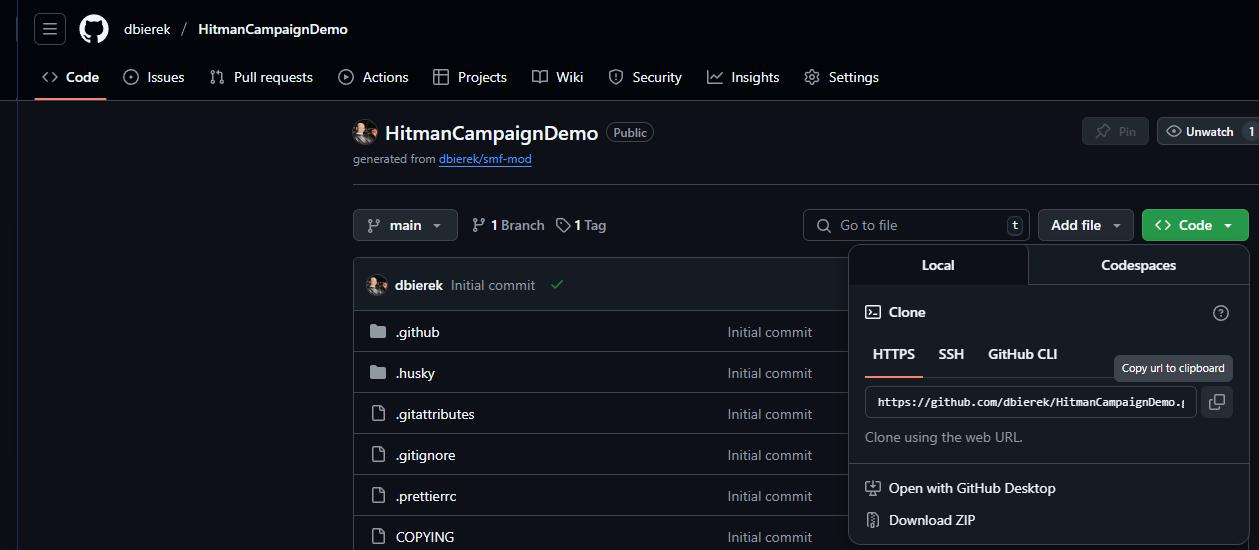Open the repository Settings tab
This screenshot has width=1259, height=550.
coord(842,77)
